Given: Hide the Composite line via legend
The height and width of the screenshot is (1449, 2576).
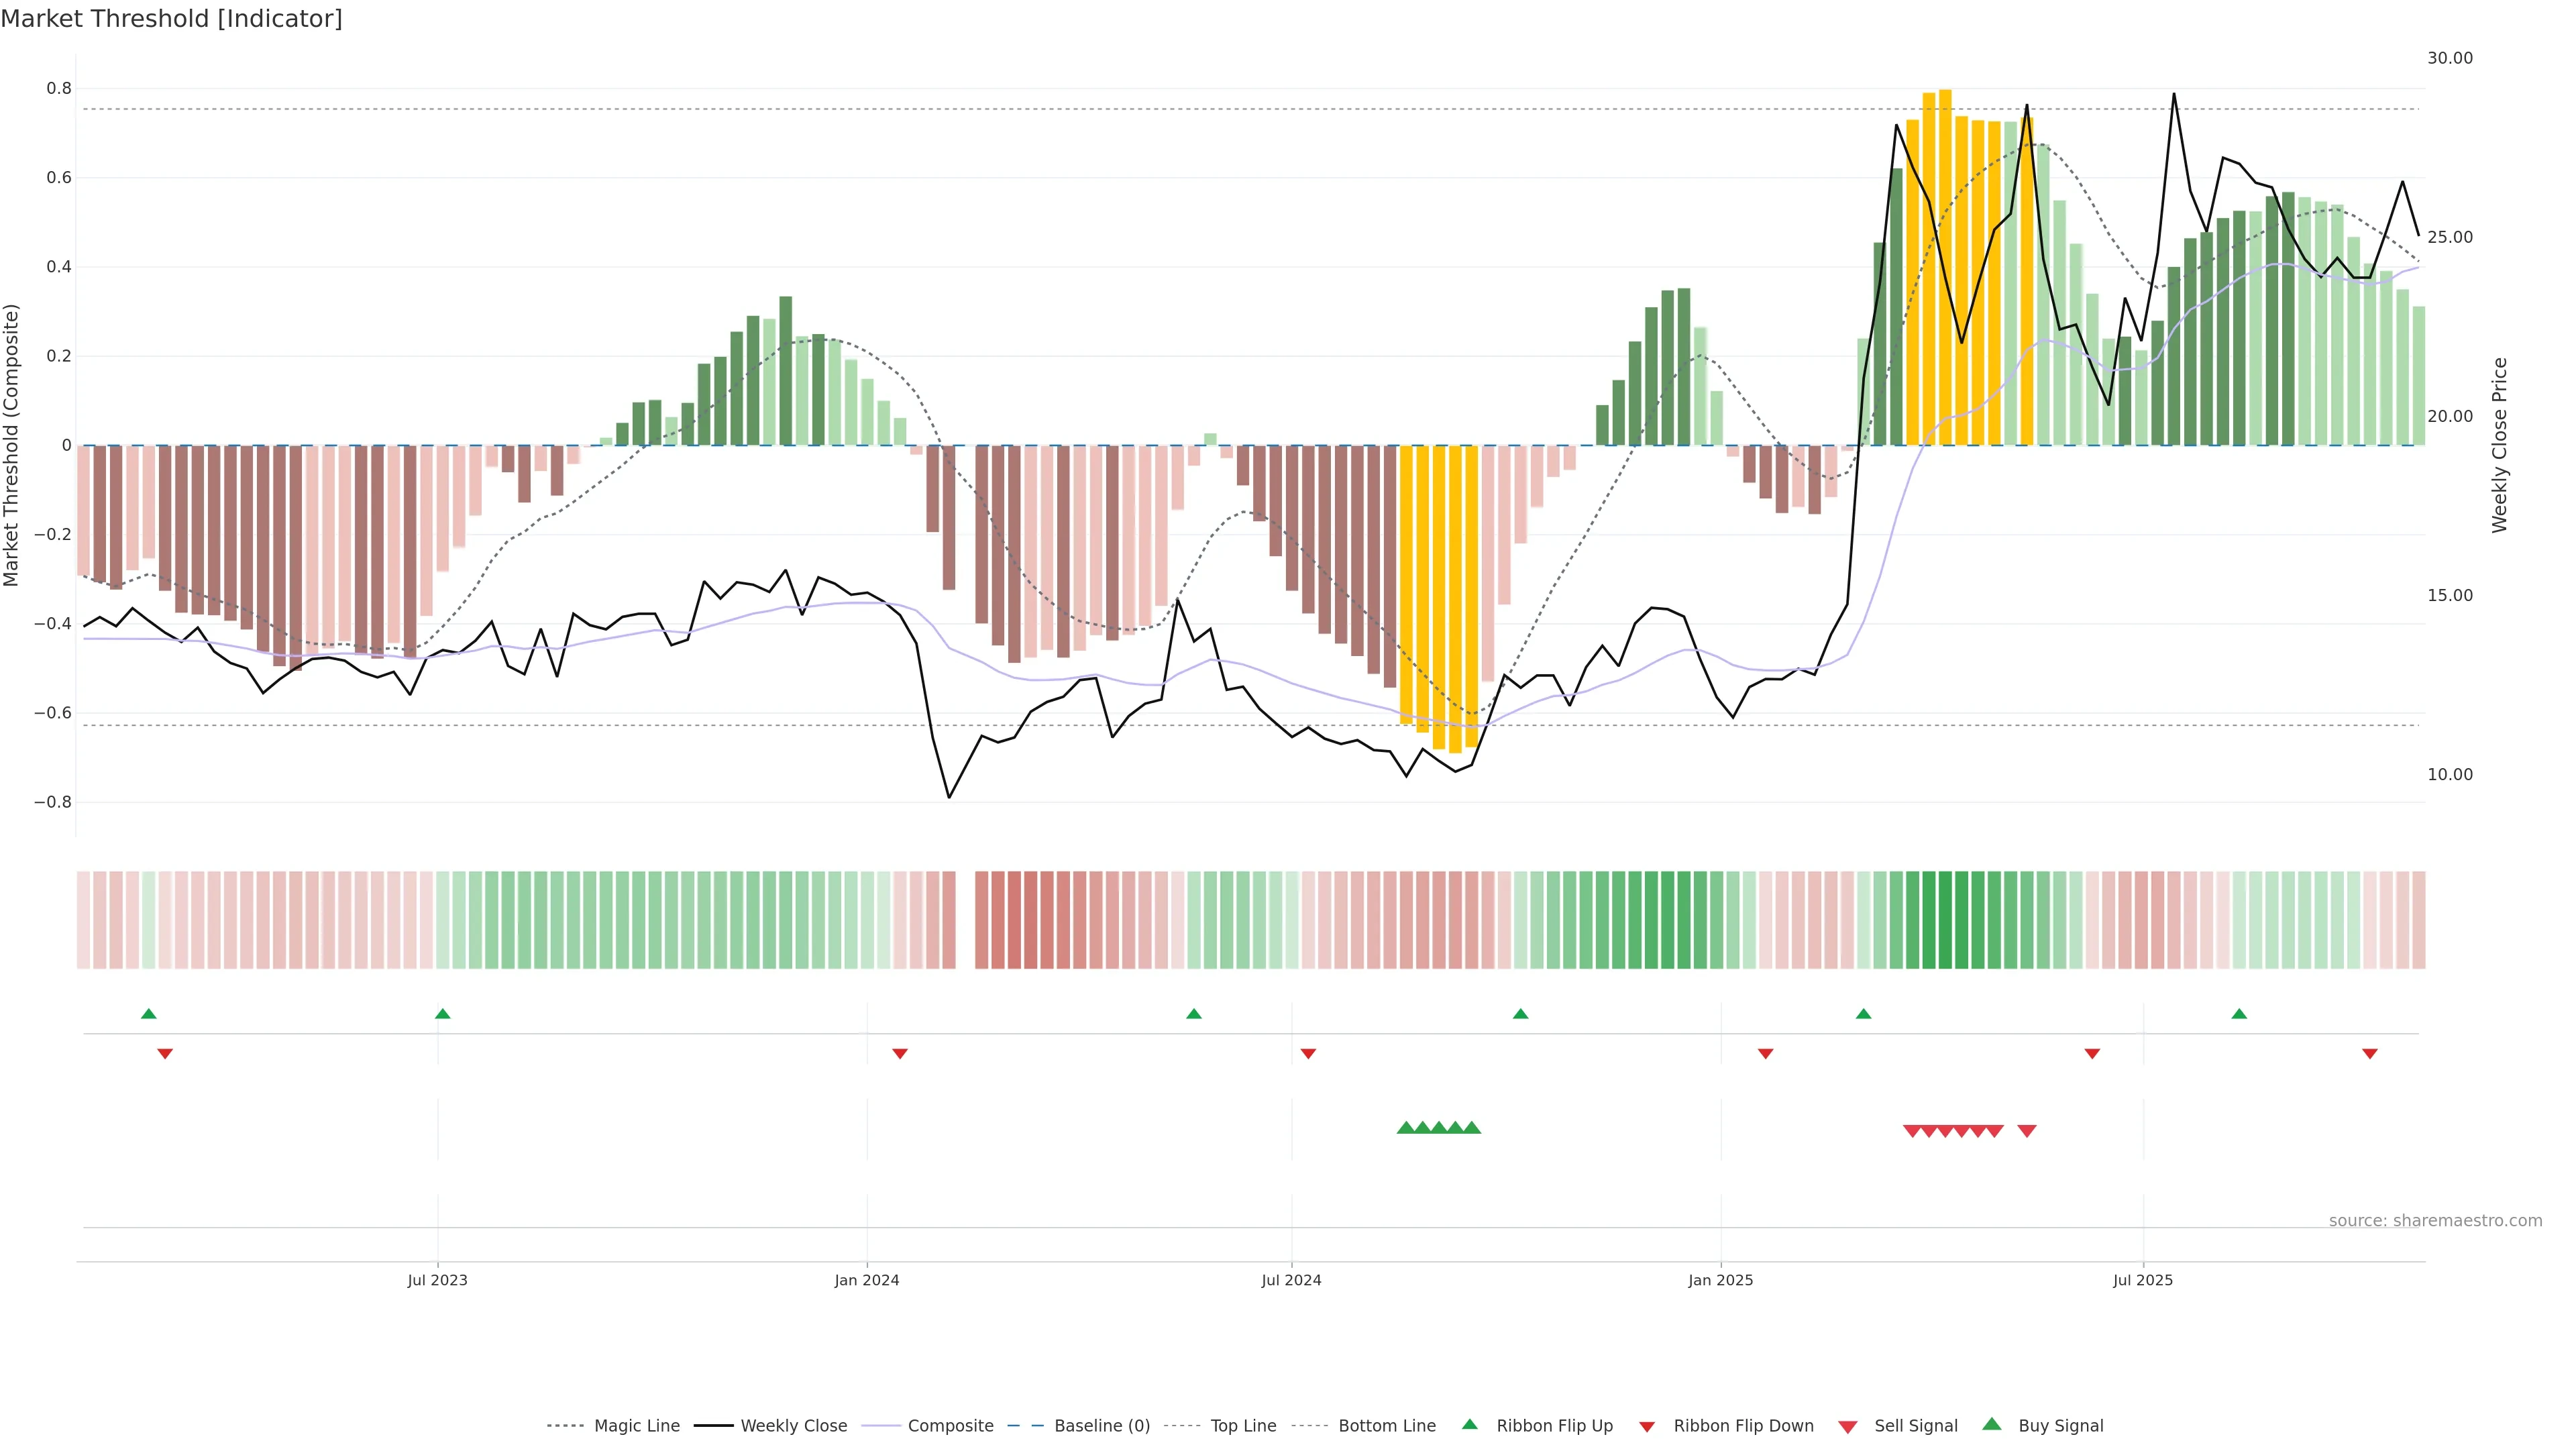Looking at the screenshot, I should pos(950,1426).
